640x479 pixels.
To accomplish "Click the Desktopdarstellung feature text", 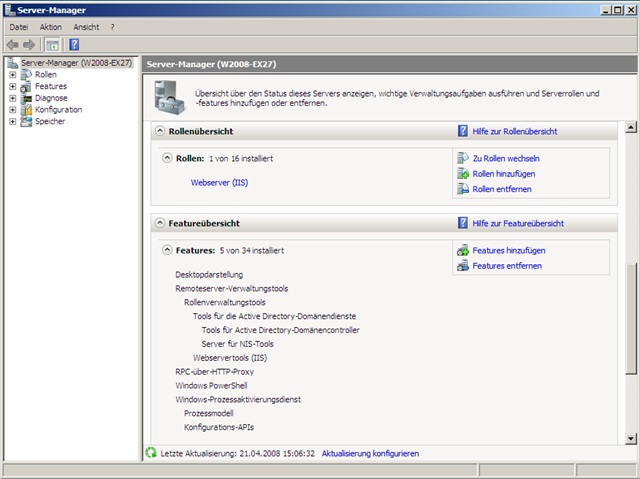I will point(209,275).
